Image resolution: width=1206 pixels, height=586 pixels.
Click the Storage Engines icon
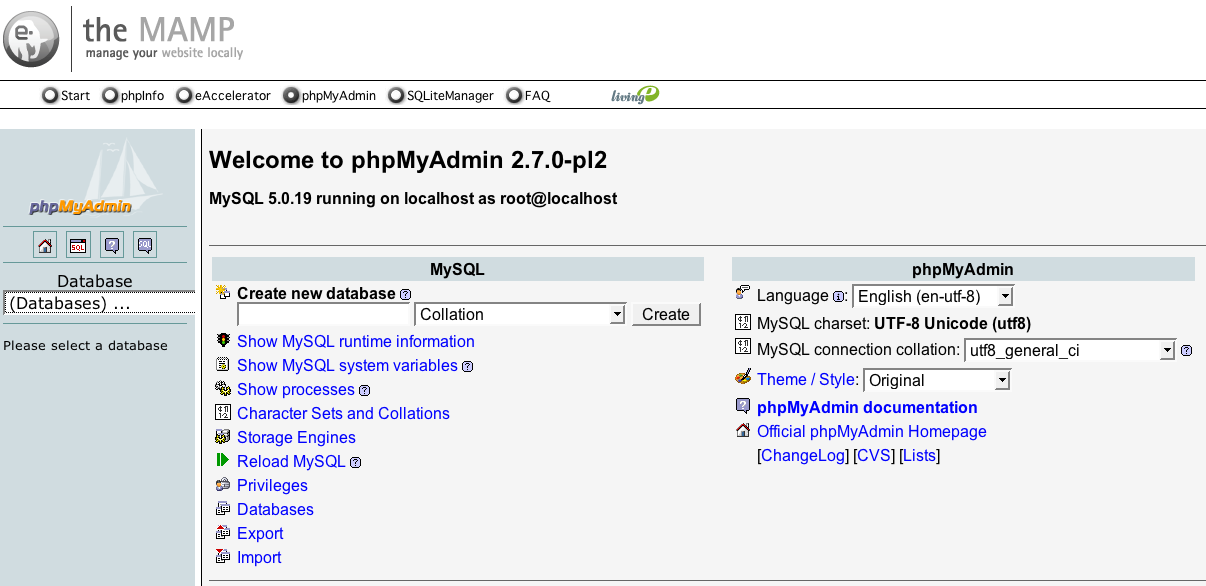click(223, 437)
